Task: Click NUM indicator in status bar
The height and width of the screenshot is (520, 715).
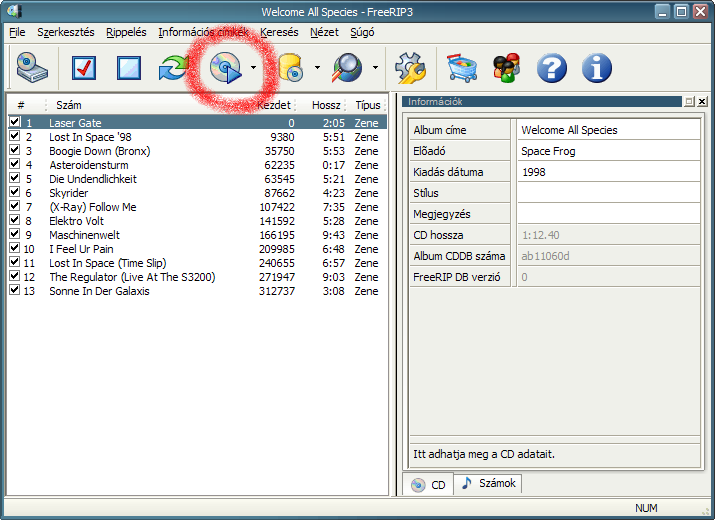Action: point(646,508)
